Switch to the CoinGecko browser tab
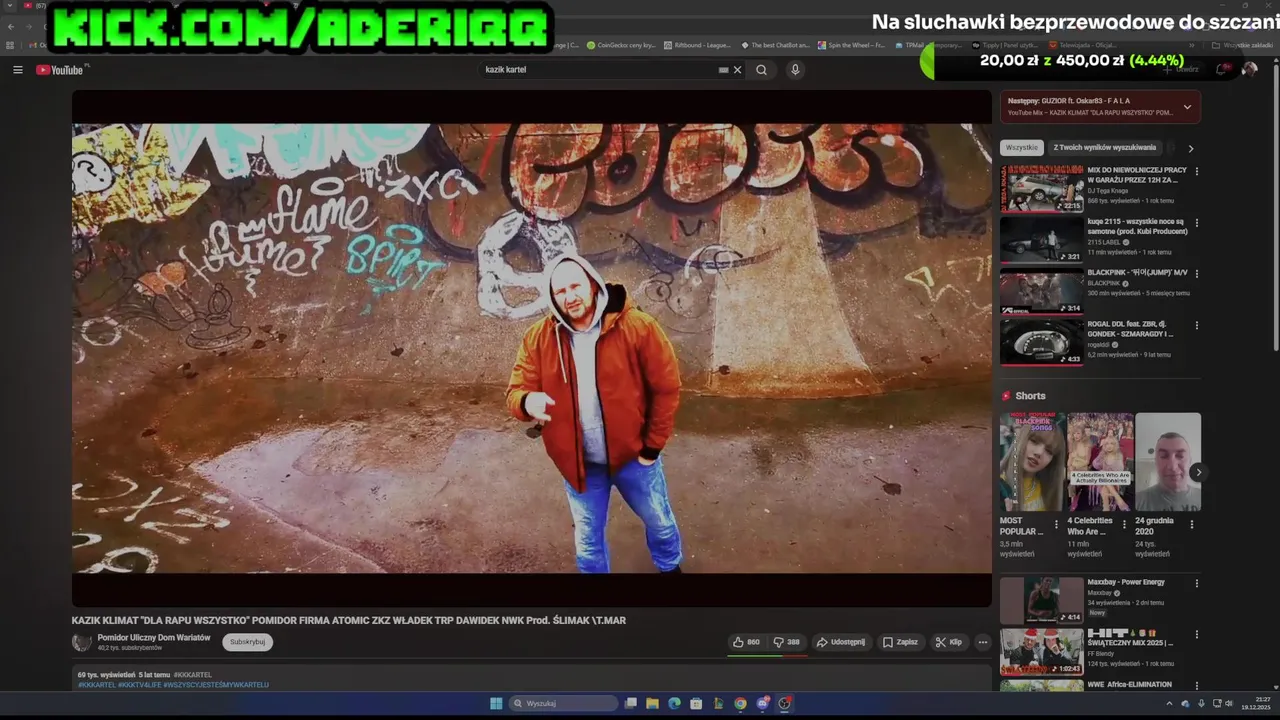1280x720 pixels. click(620, 45)
